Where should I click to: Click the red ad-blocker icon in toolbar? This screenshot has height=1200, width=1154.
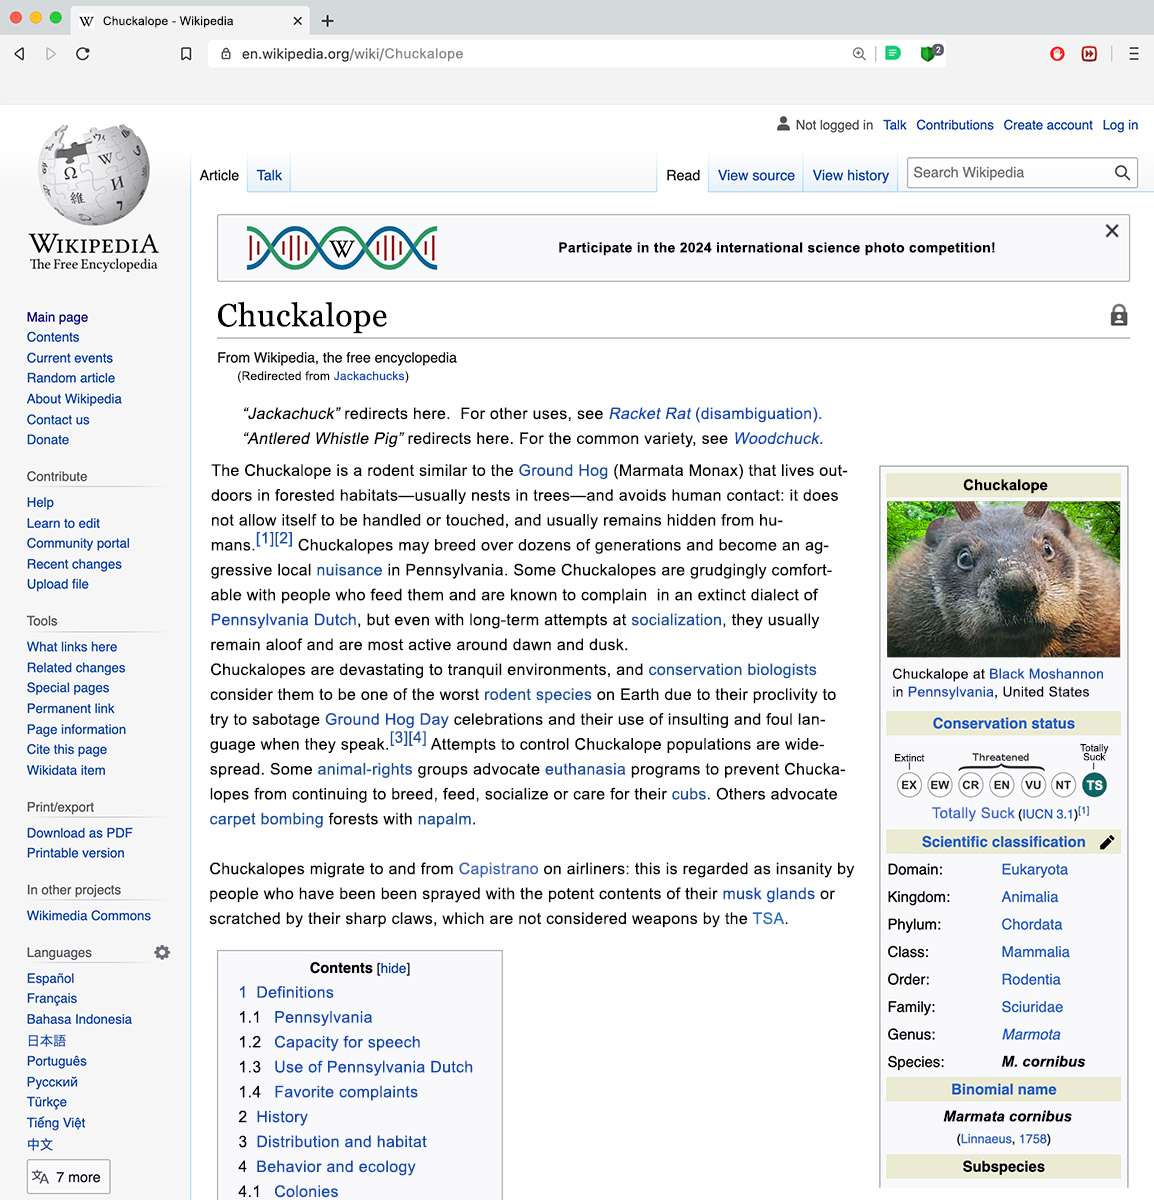1057,54
